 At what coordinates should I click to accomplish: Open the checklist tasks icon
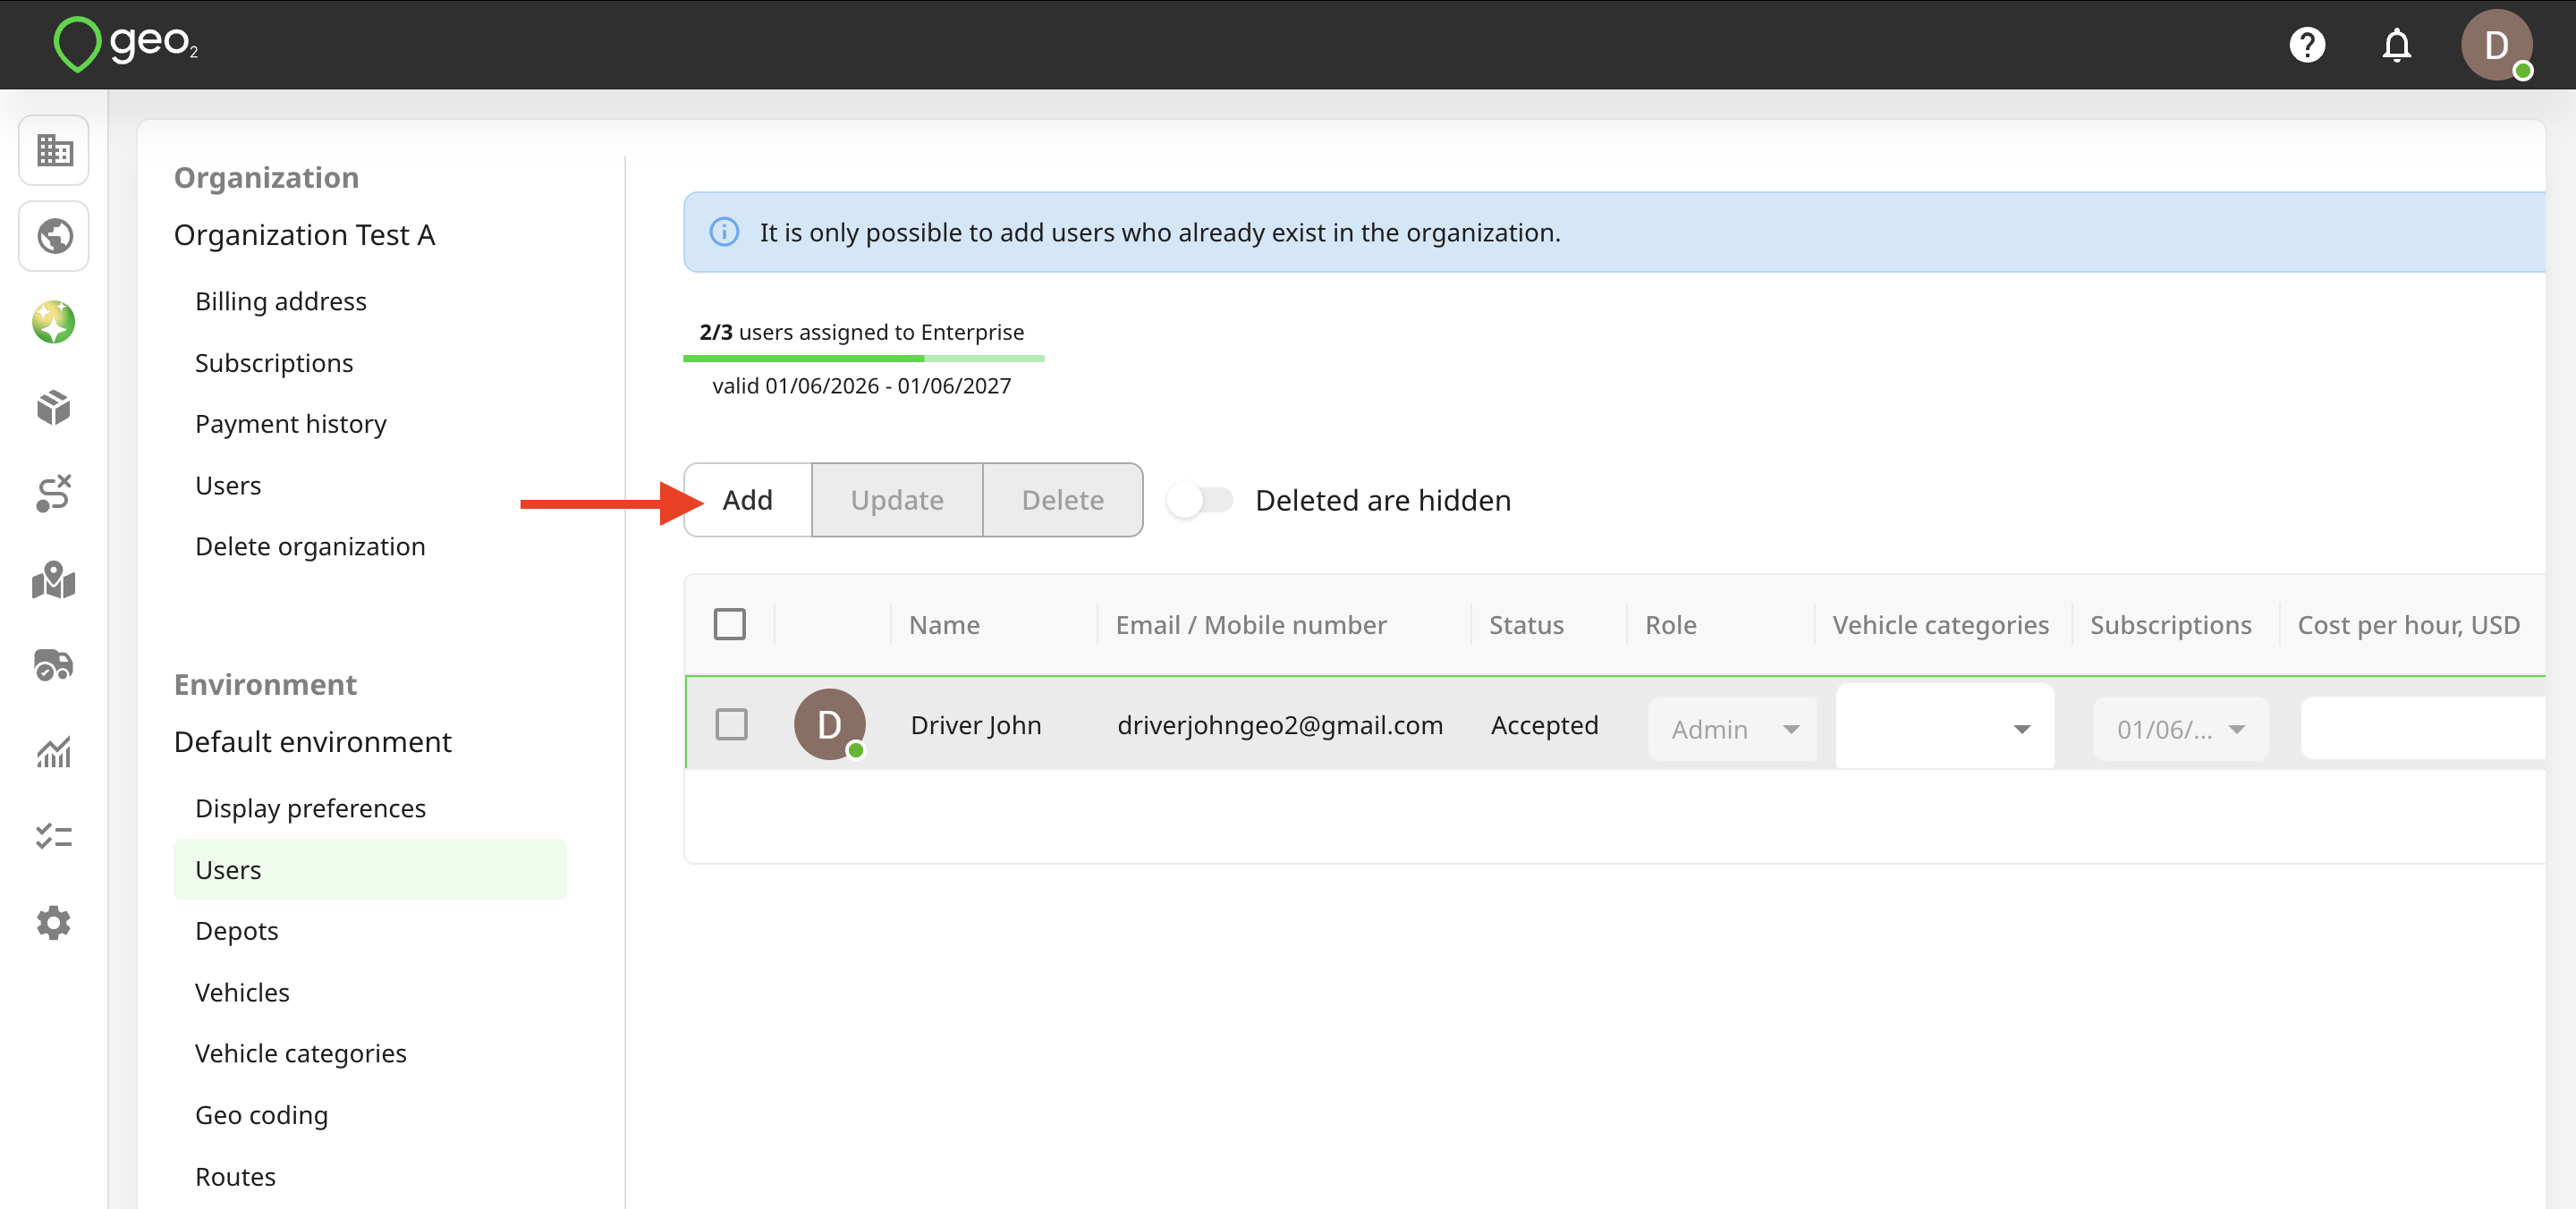[x=54, y=836]
